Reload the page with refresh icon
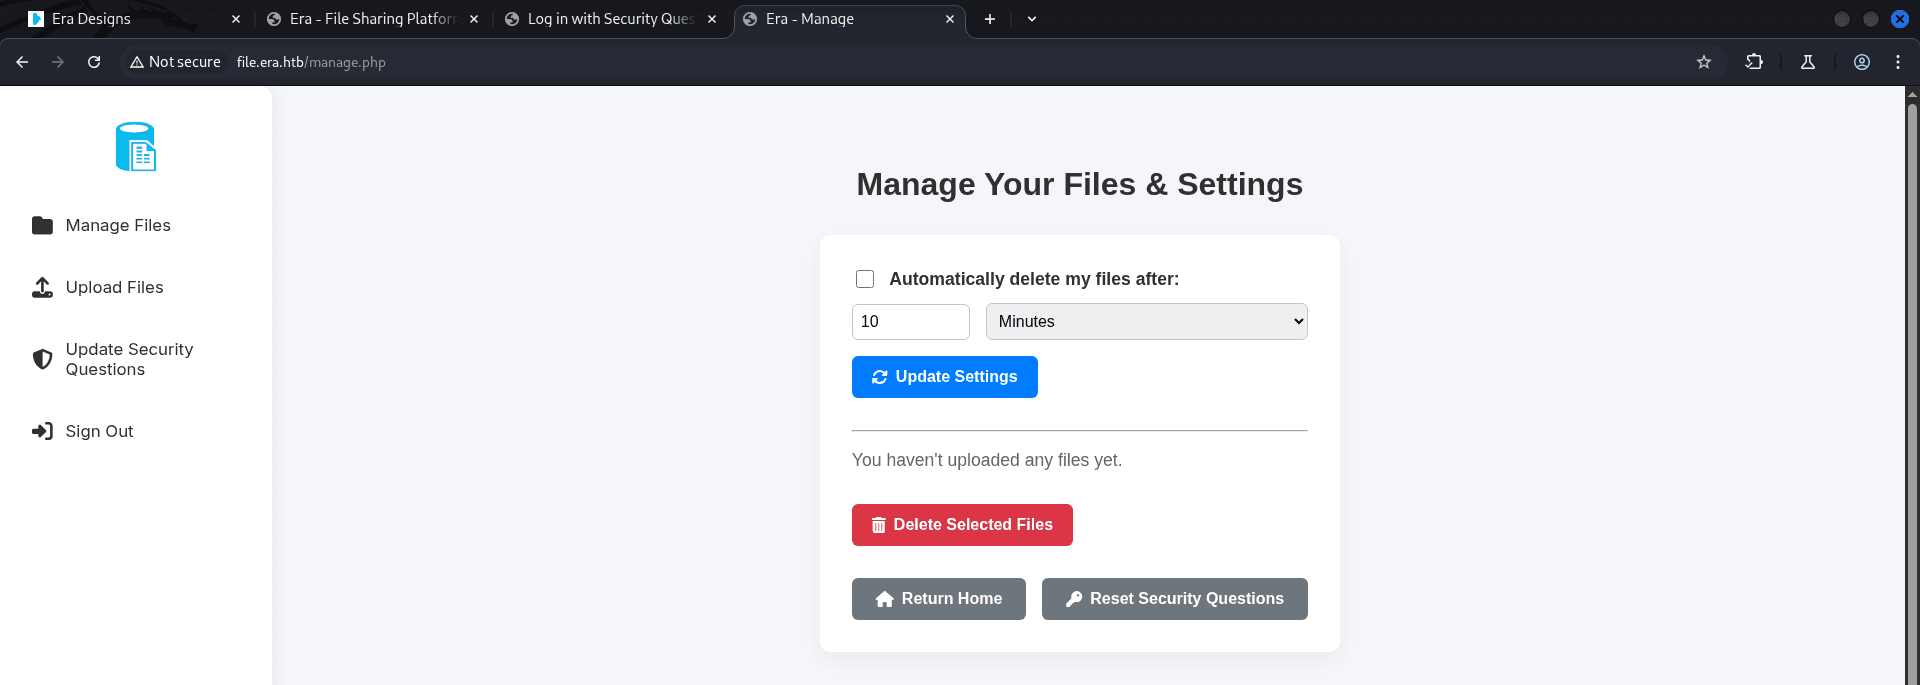 94,62
